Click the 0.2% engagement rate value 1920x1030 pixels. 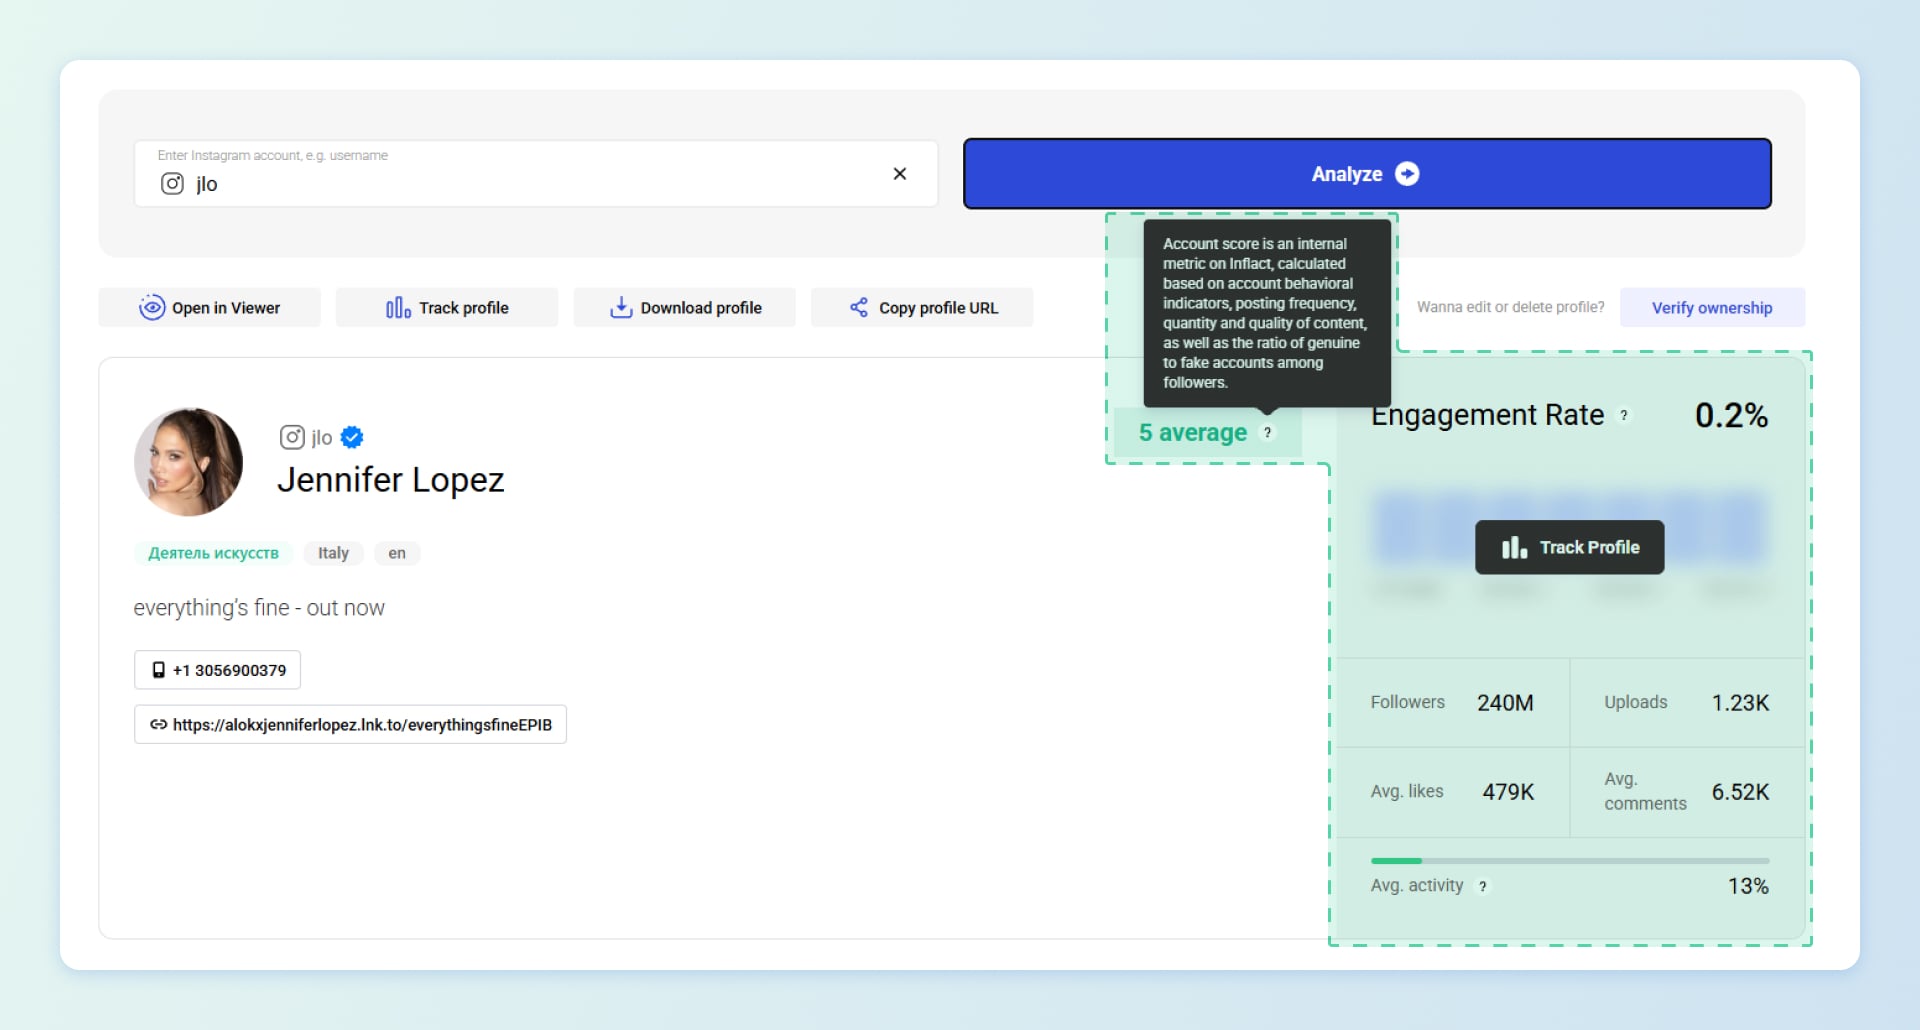click(1732, 415)
